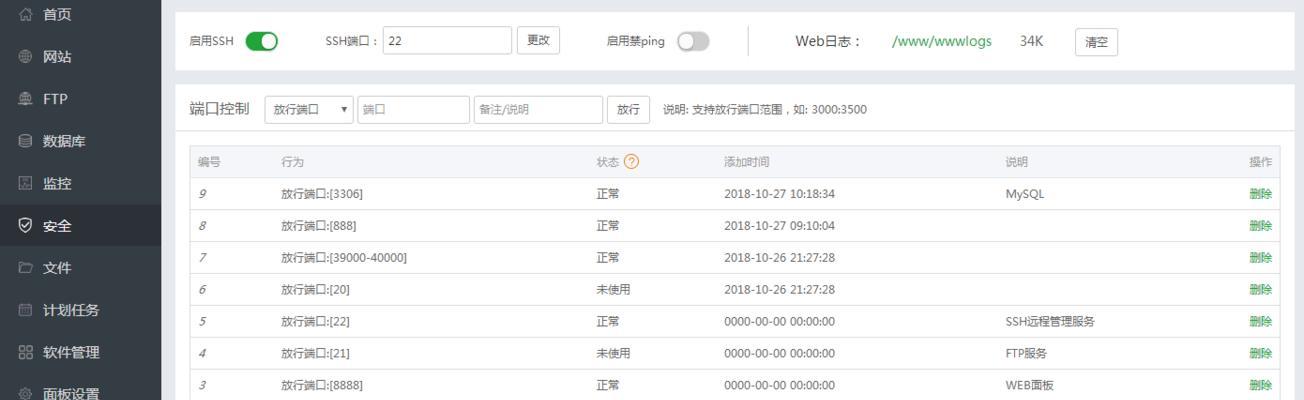This screenshot has width=1304, height=400.
Task: Click the 未使用 status in port 20 row
Action: pos(613,290)
